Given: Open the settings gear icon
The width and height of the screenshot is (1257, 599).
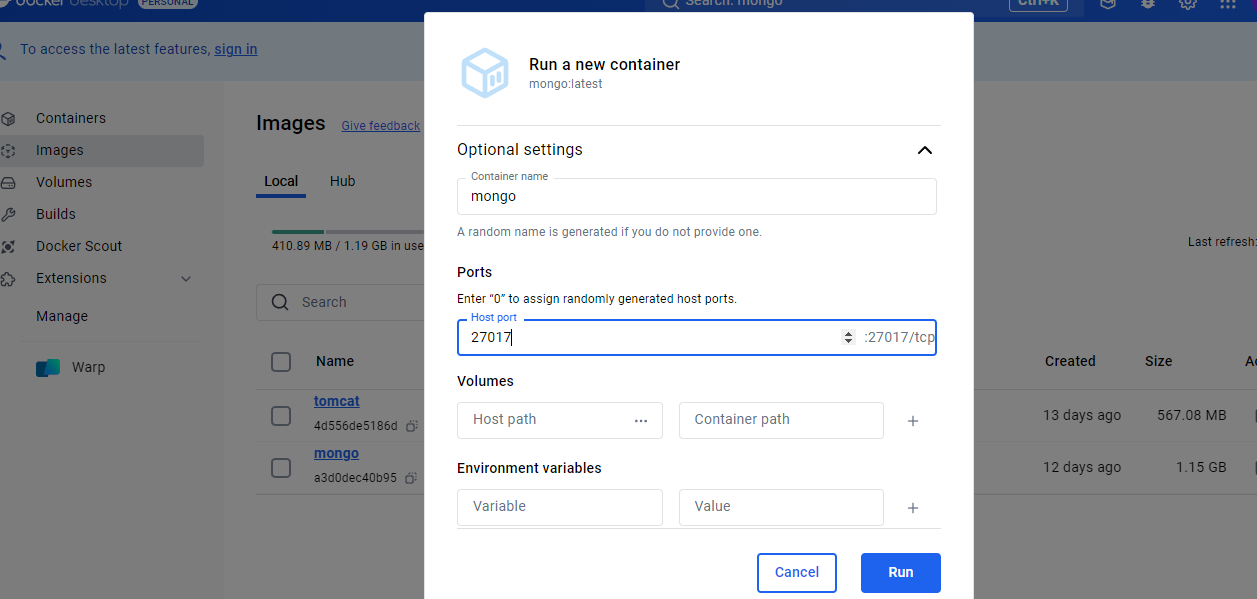Looking at the screenshot, I should pyautogui.click(x=1188, y=4).
